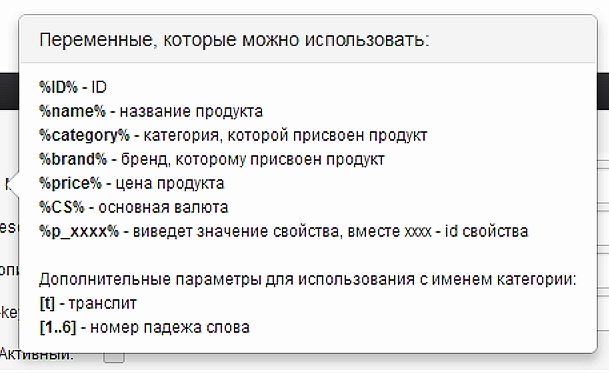Click the description цена продукта

[x=170, y=183]
